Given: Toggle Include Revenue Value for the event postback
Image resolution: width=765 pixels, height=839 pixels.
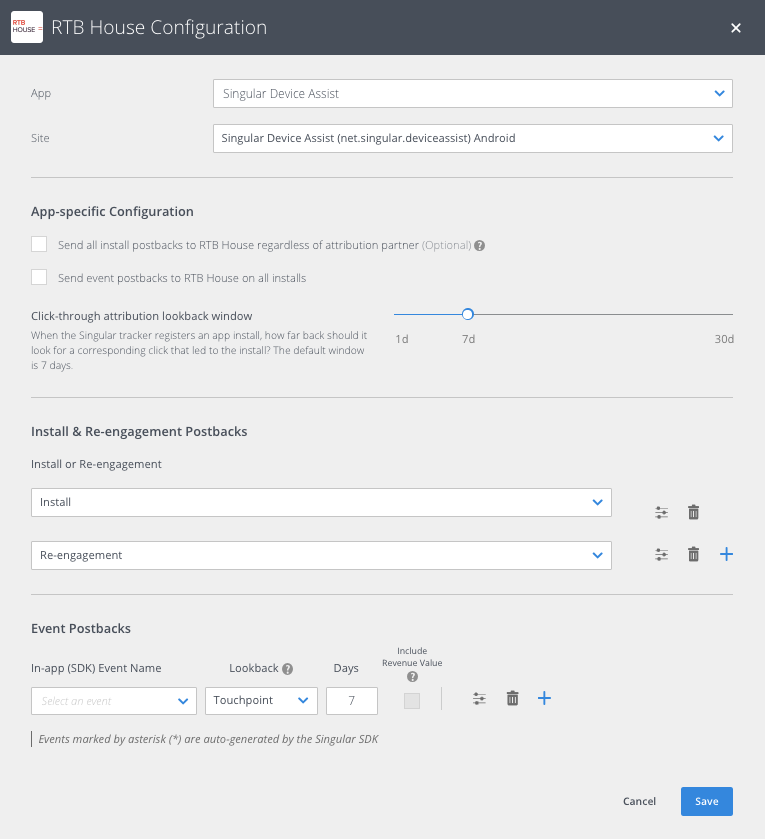Looking at the screenshot, I should 411,701.
